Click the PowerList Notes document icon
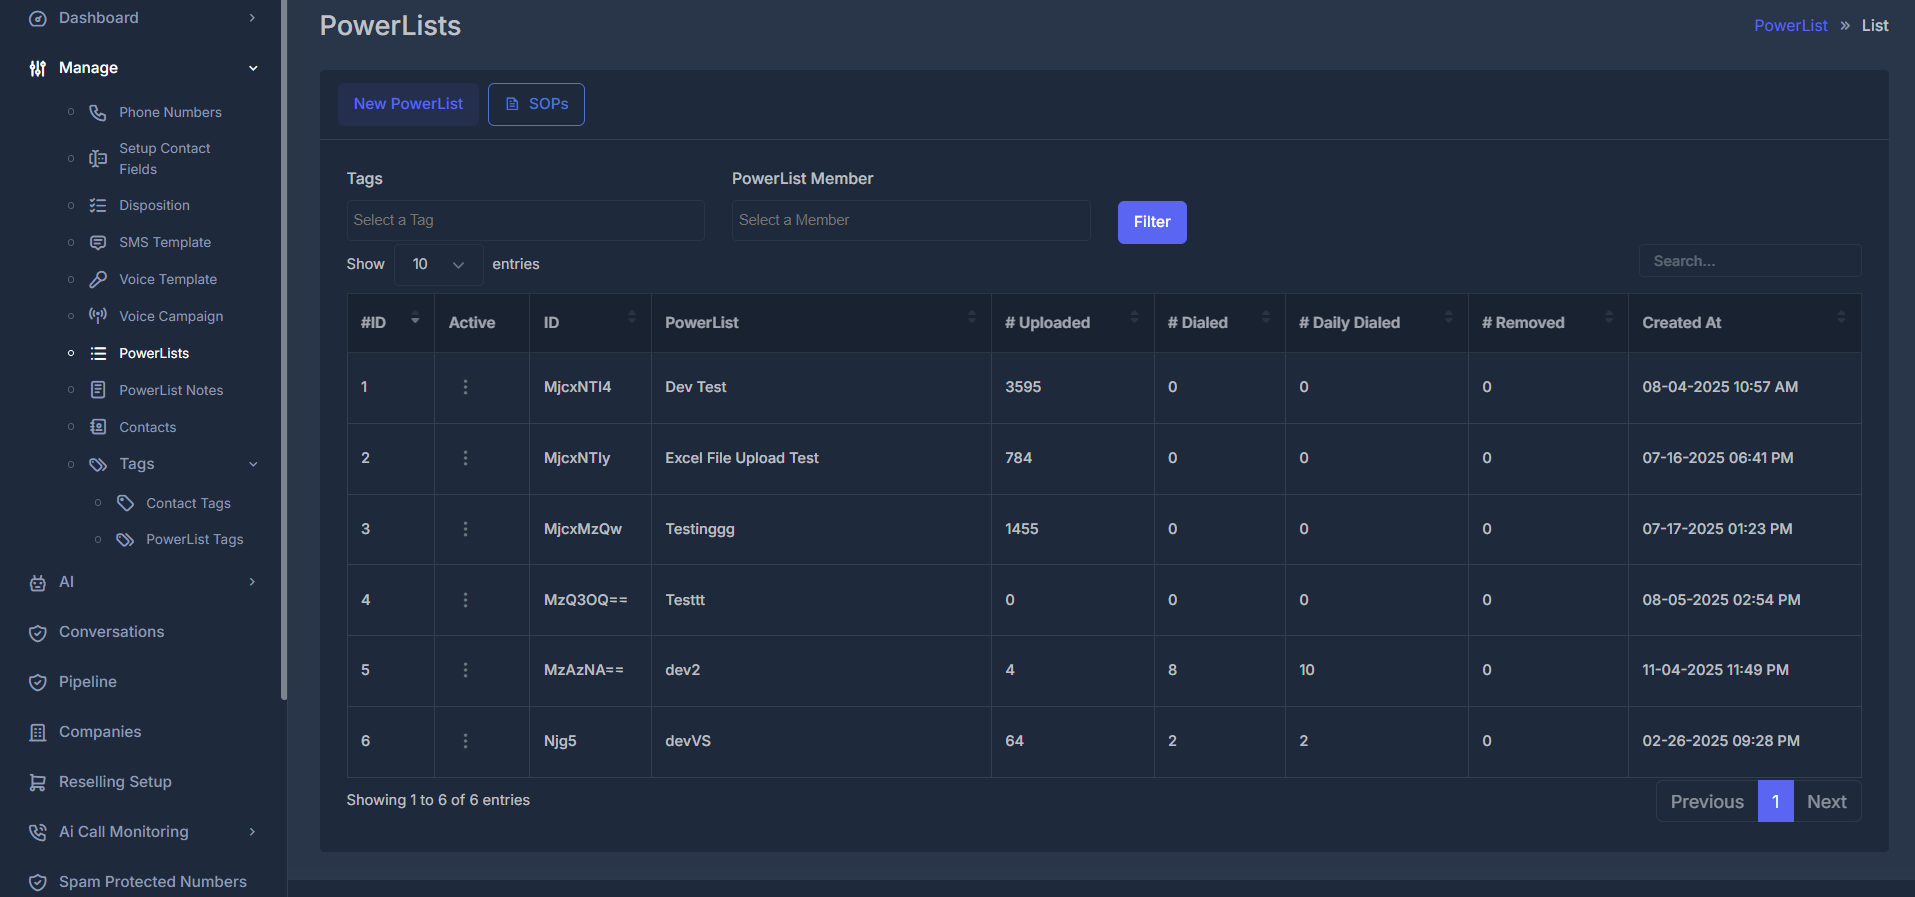Screen dimensions: 1915x897 (x=98, y=390)
